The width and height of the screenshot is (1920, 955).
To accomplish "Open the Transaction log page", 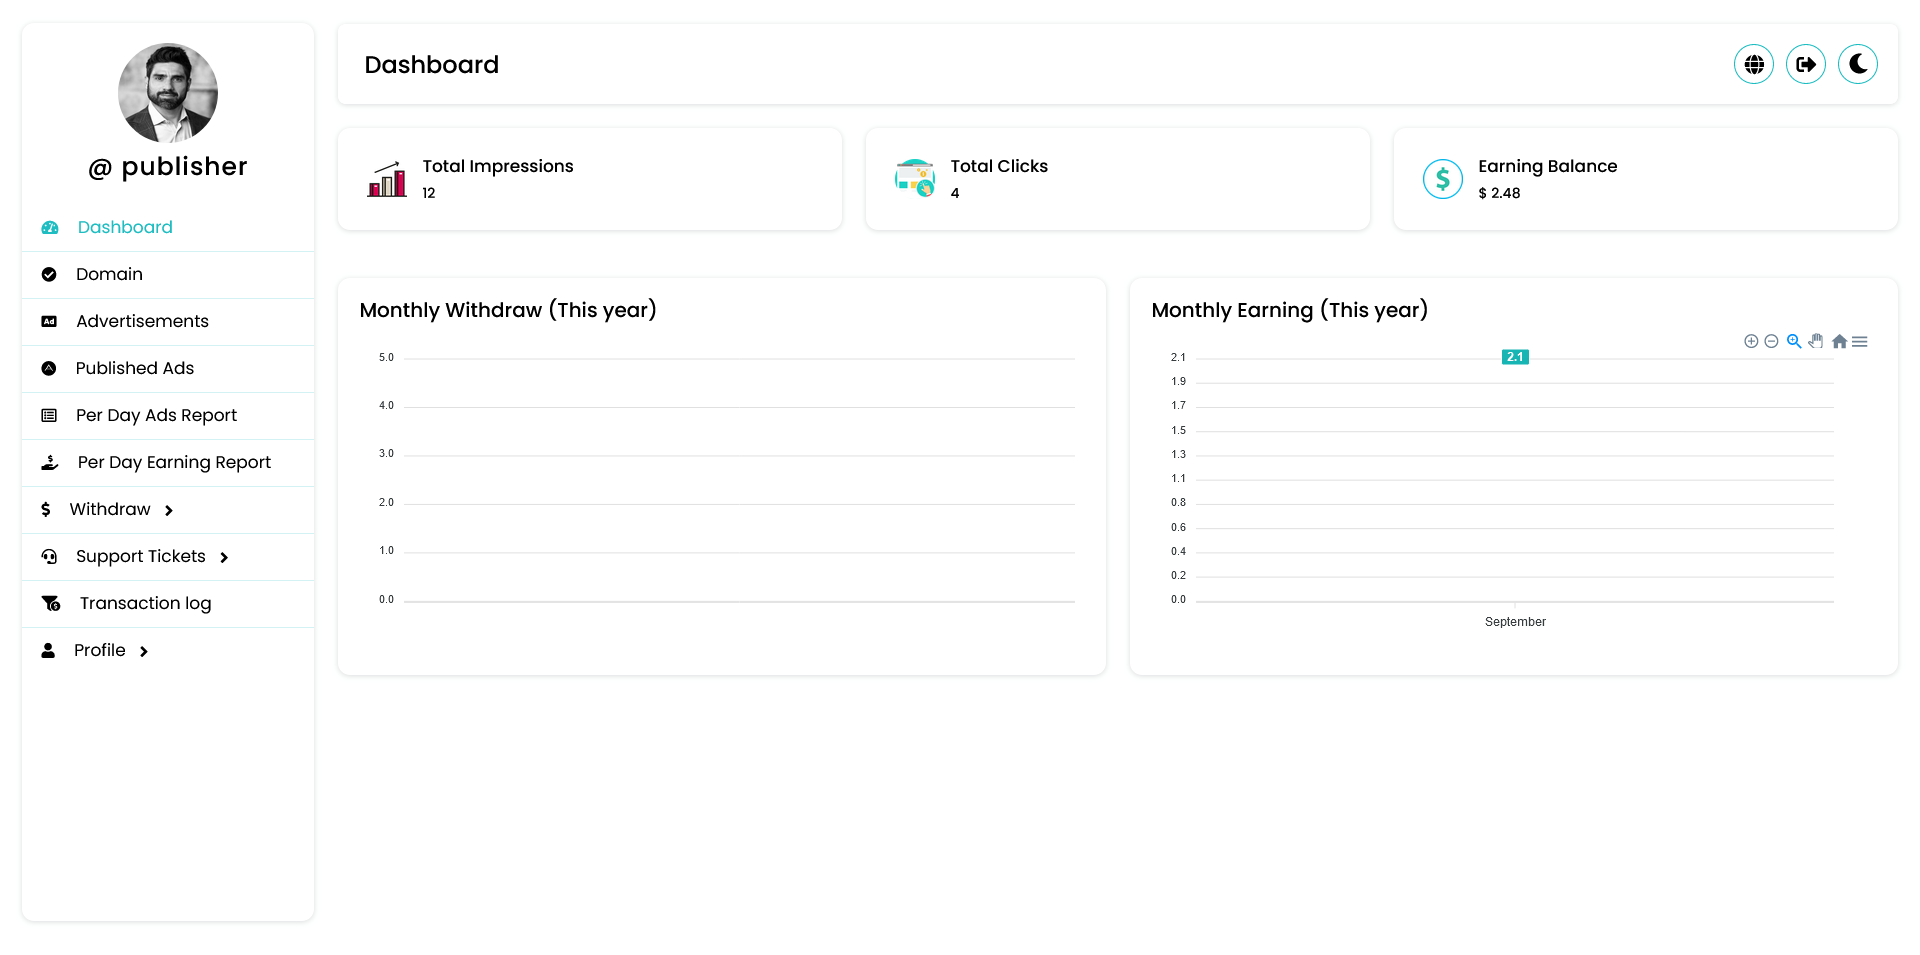I will click(x=145, y=604).
